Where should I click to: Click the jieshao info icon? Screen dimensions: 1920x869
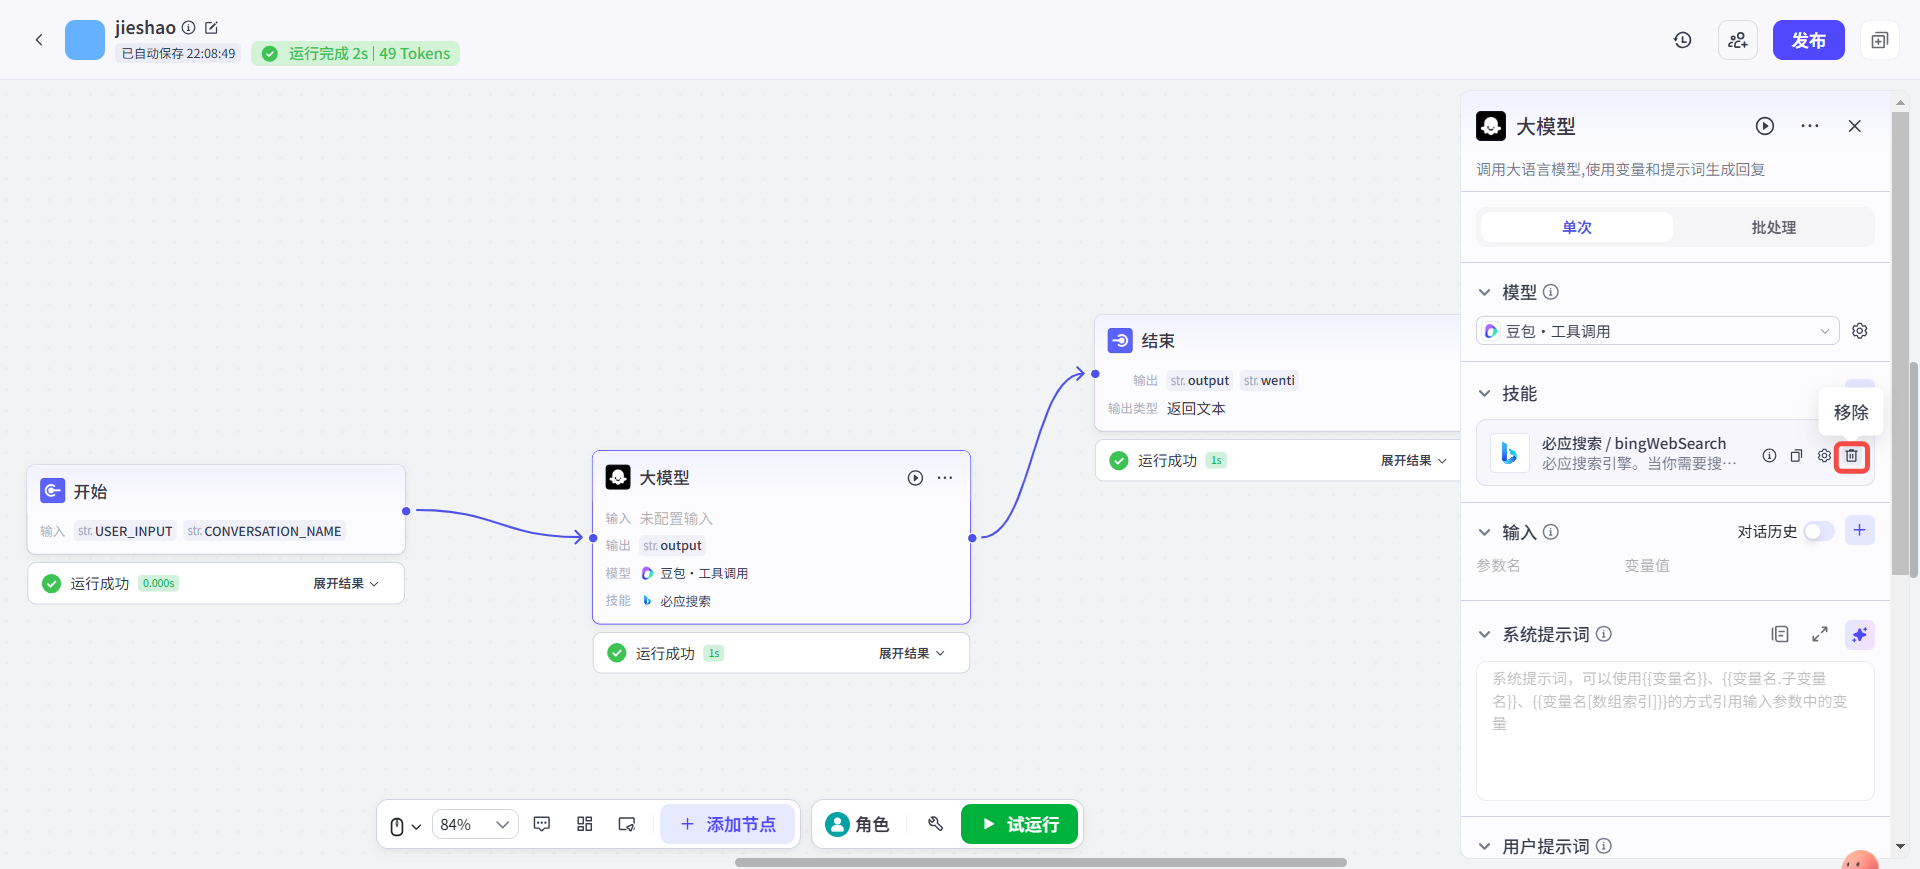pos(188,28)
